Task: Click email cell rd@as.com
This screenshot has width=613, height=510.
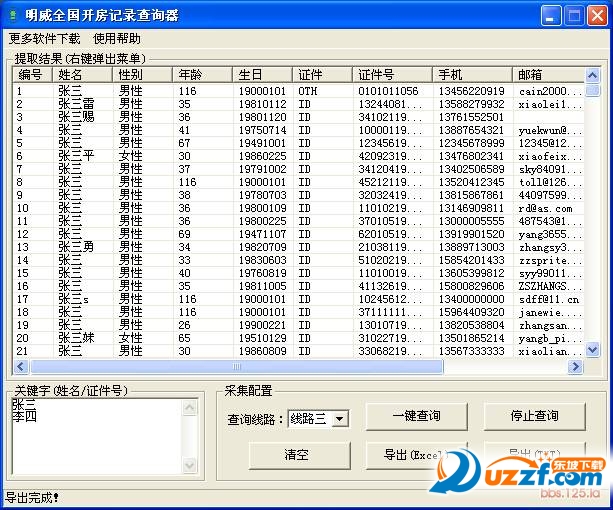Action: tap(545, 208)
